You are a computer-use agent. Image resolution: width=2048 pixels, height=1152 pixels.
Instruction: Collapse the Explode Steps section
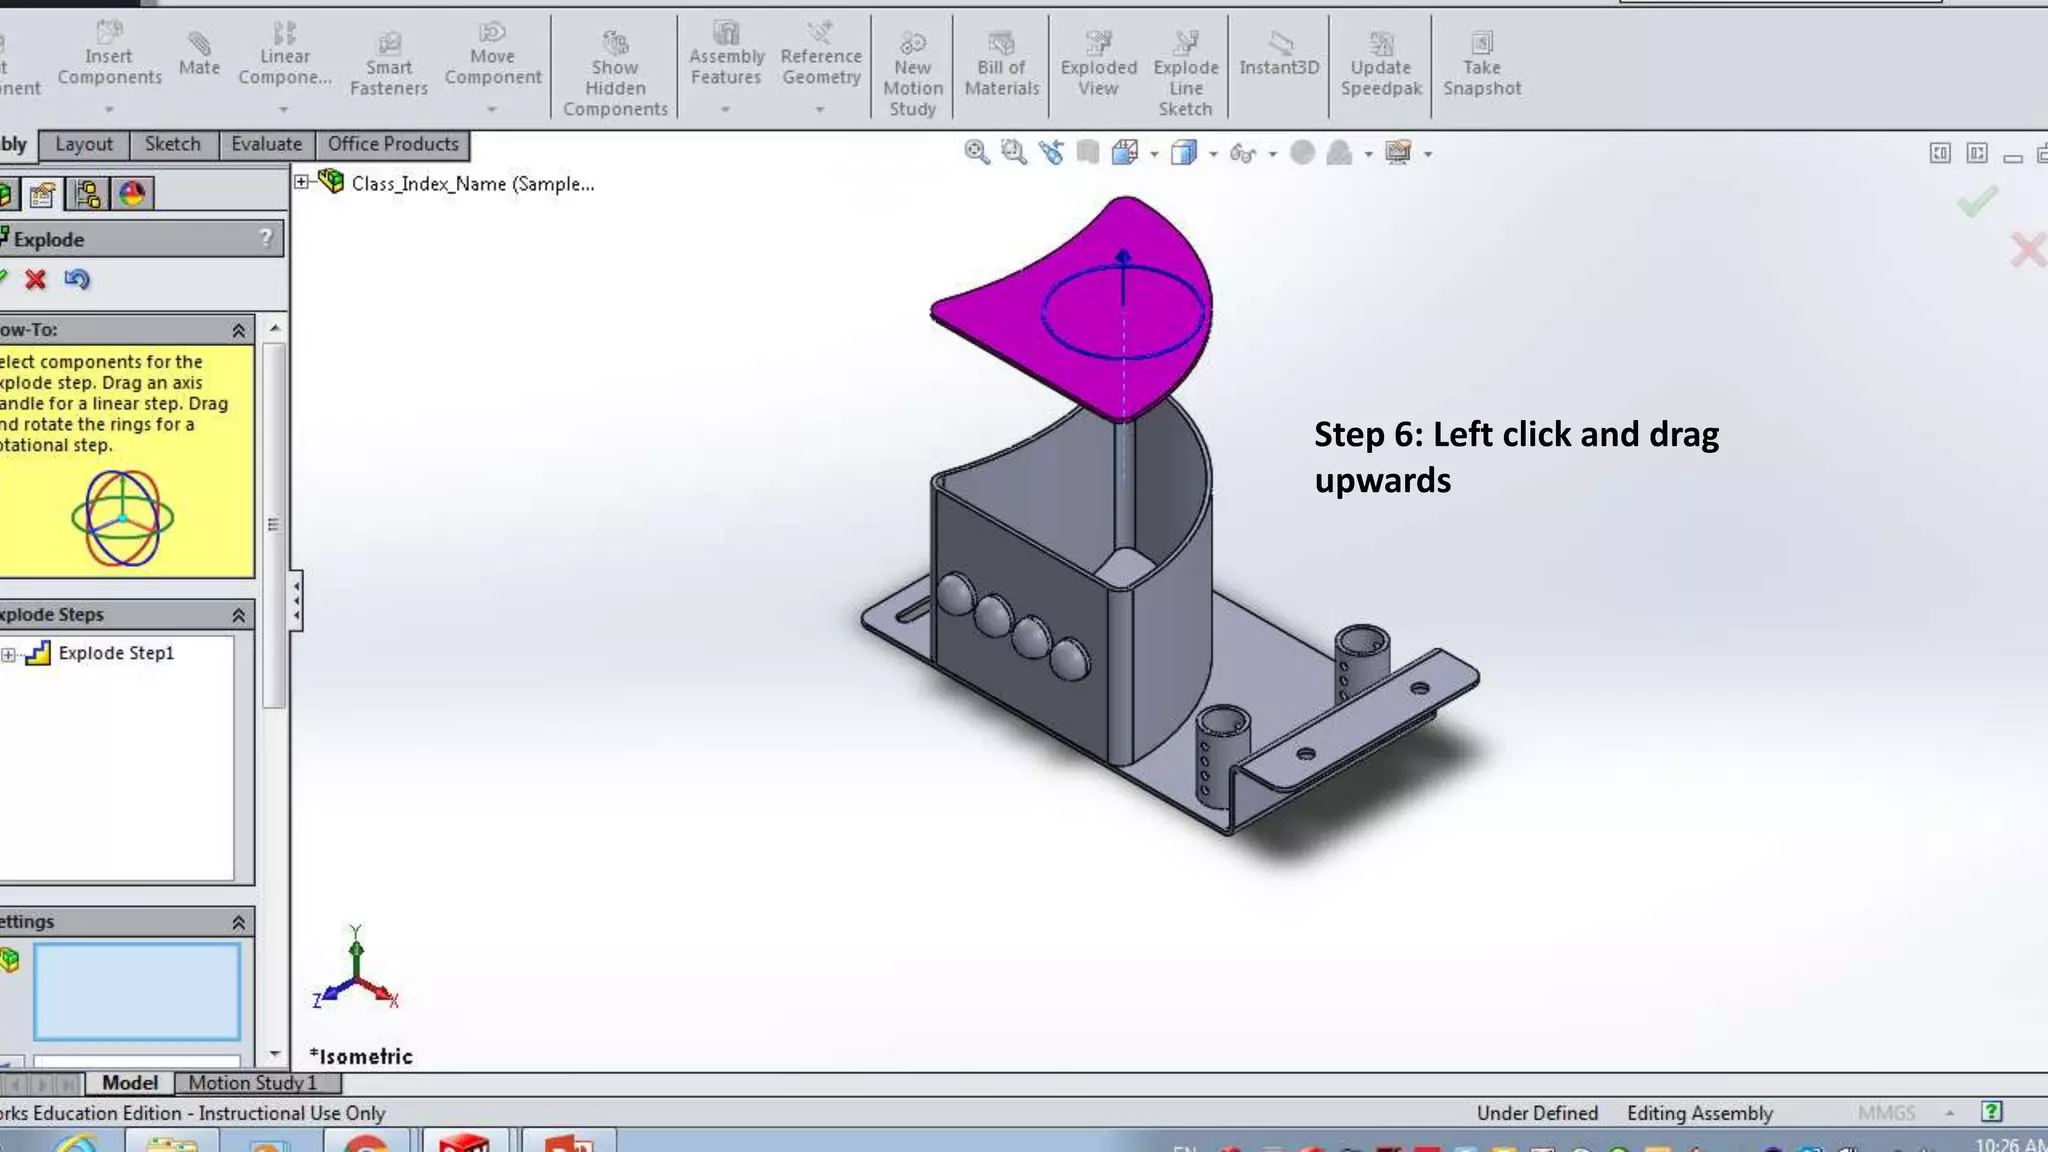[x=238, y=615]
